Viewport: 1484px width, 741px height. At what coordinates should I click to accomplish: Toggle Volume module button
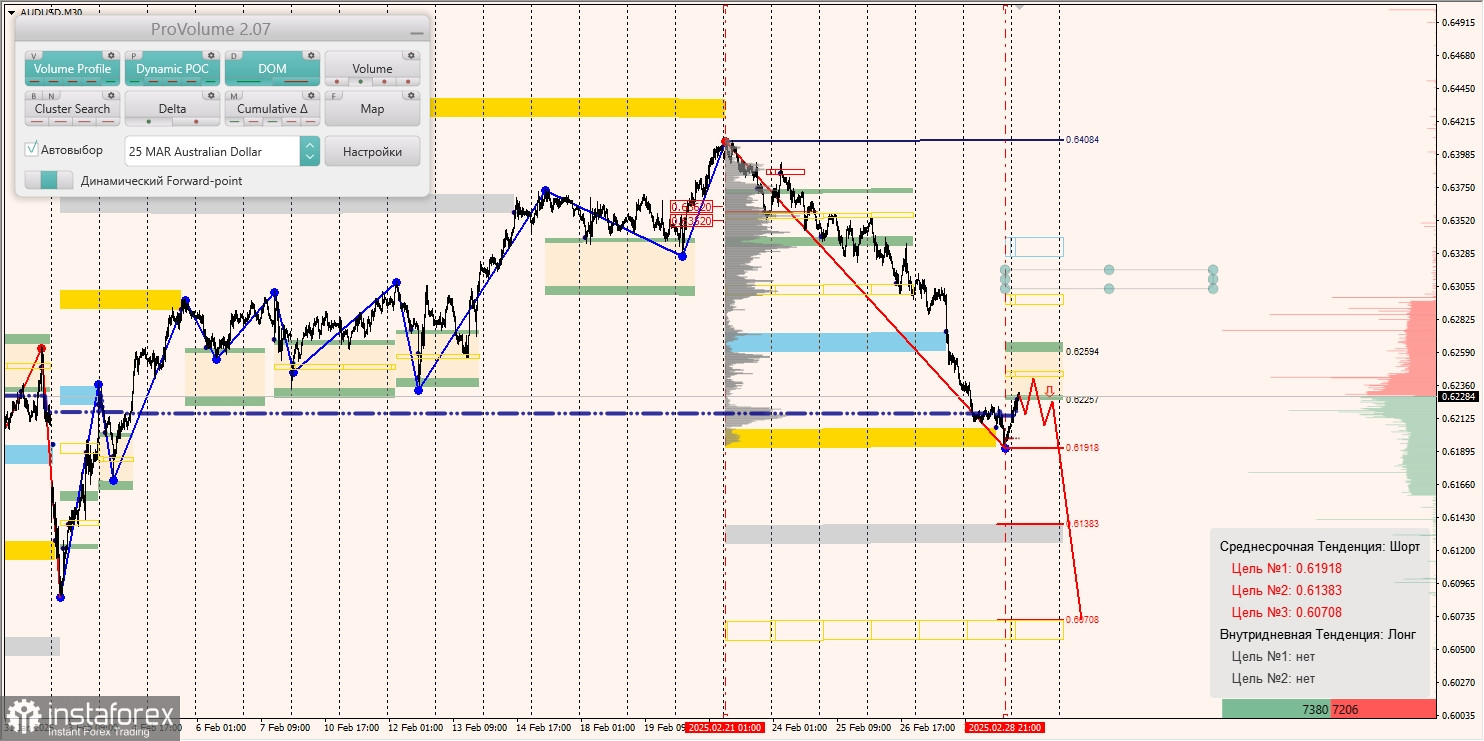[x=372, y=68]
